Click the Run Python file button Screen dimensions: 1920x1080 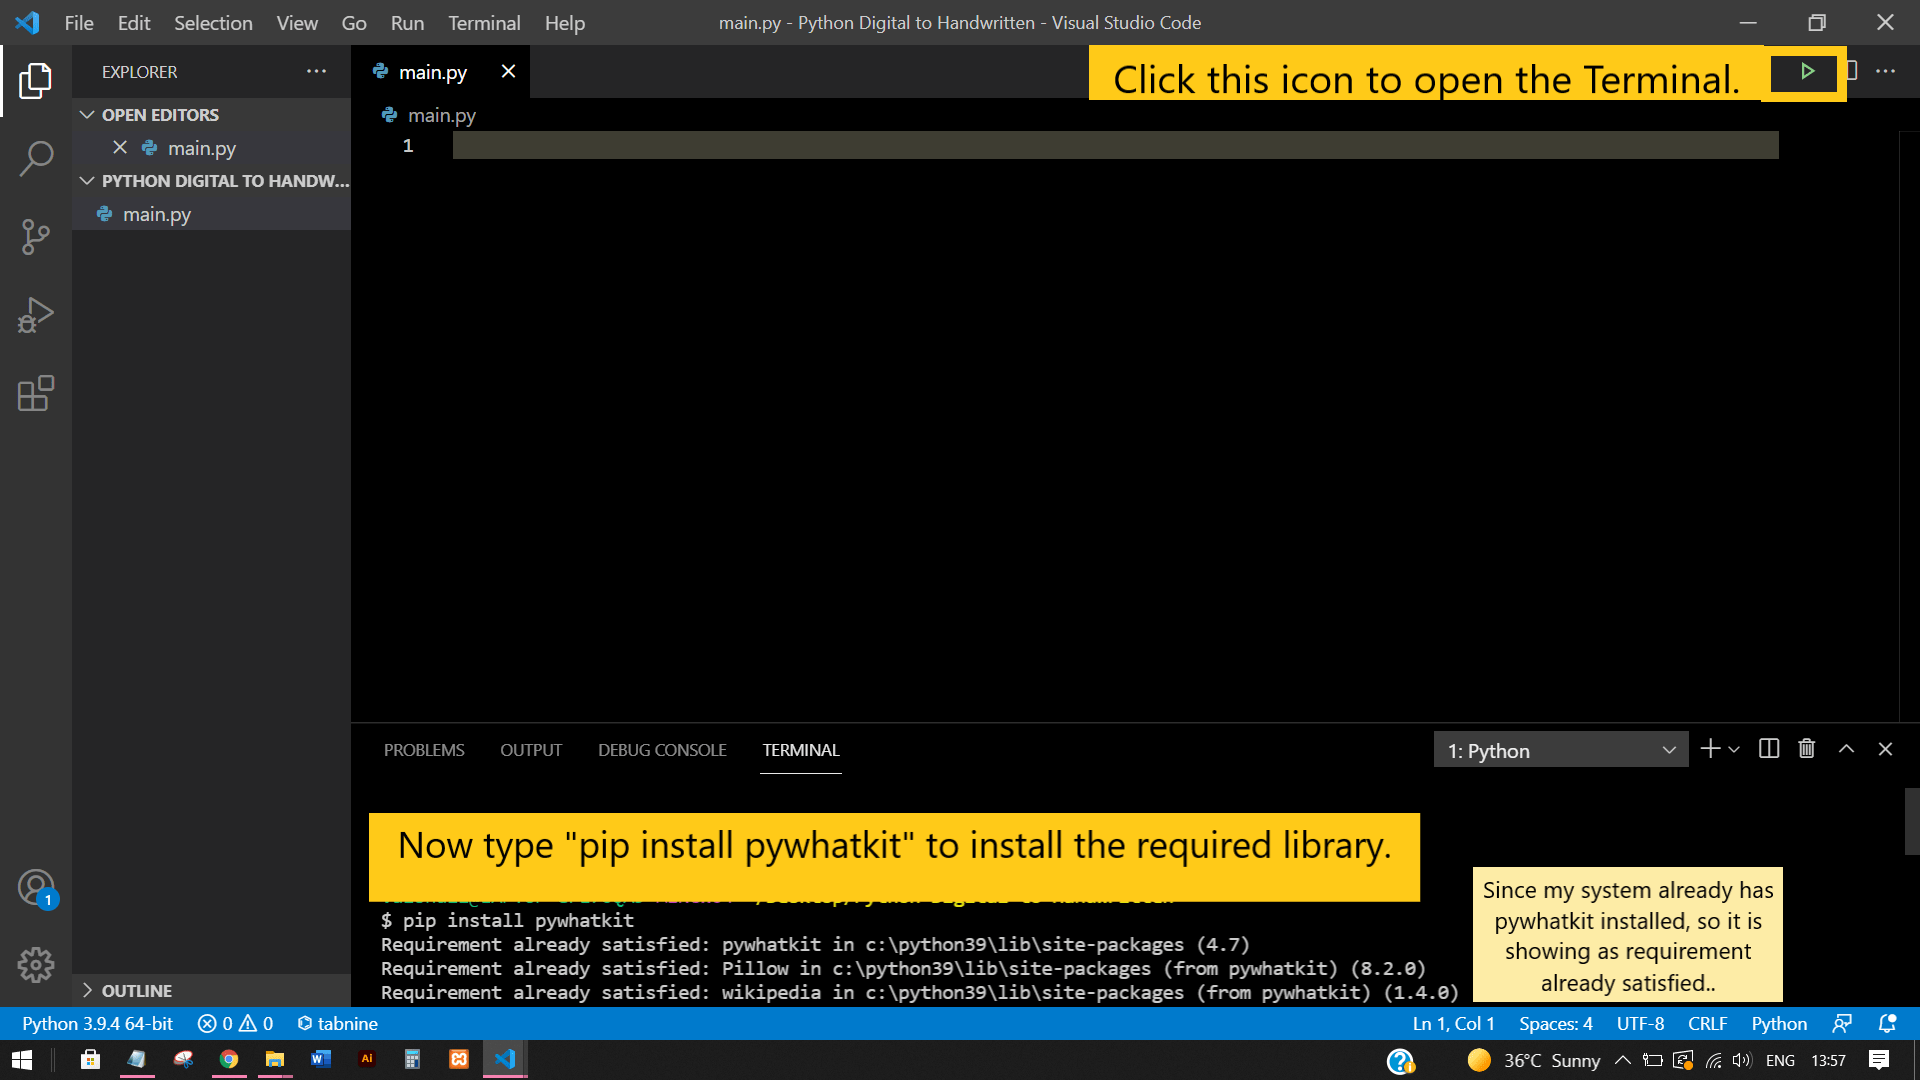(1806, 71)
